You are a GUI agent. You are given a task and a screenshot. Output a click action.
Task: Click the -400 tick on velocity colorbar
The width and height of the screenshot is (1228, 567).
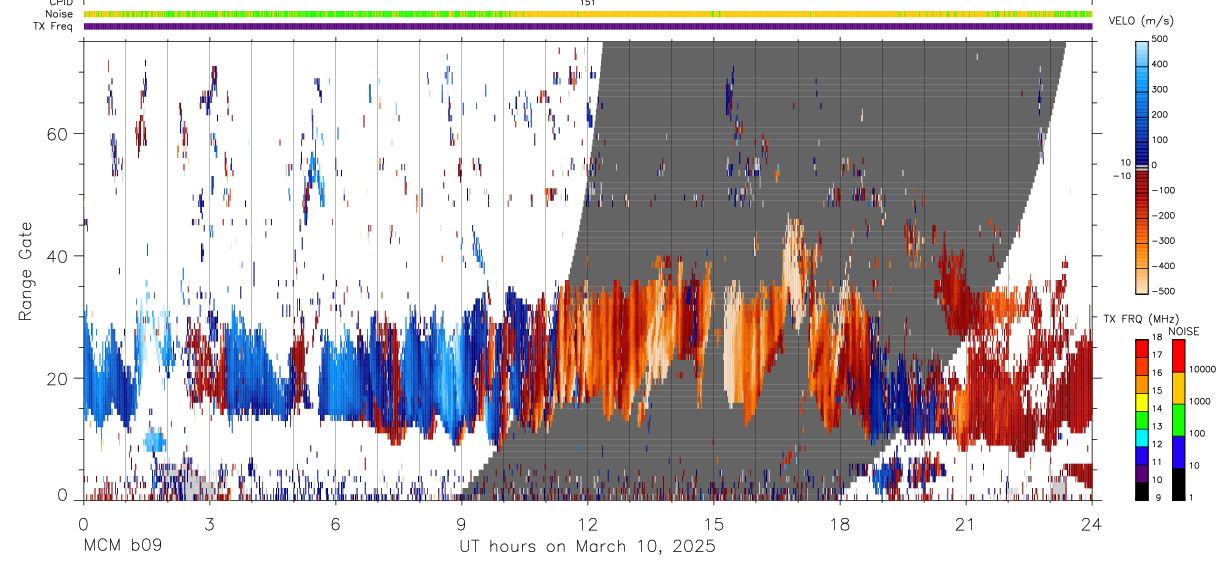click(x=1164, y=266)
